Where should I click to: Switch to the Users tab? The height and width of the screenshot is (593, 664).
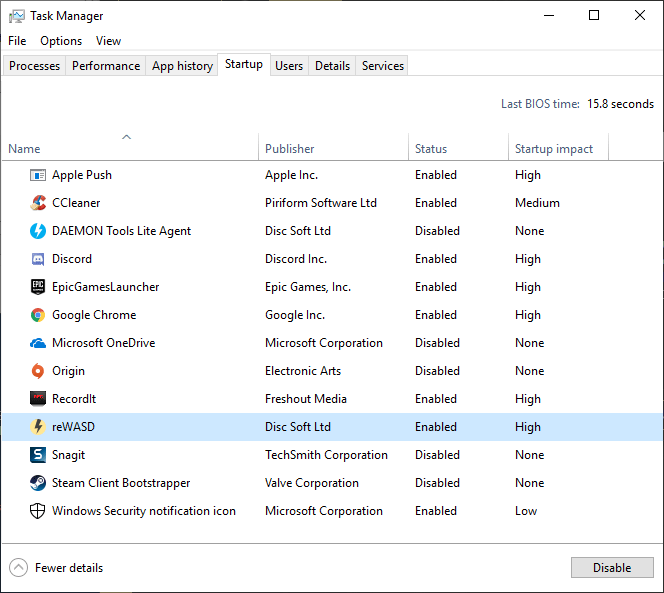tap(289, 66)
